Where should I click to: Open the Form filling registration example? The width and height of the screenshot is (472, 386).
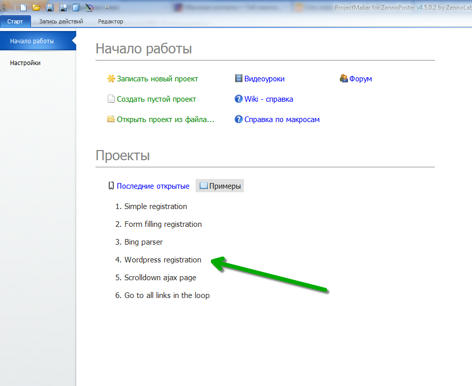[163, 224]
